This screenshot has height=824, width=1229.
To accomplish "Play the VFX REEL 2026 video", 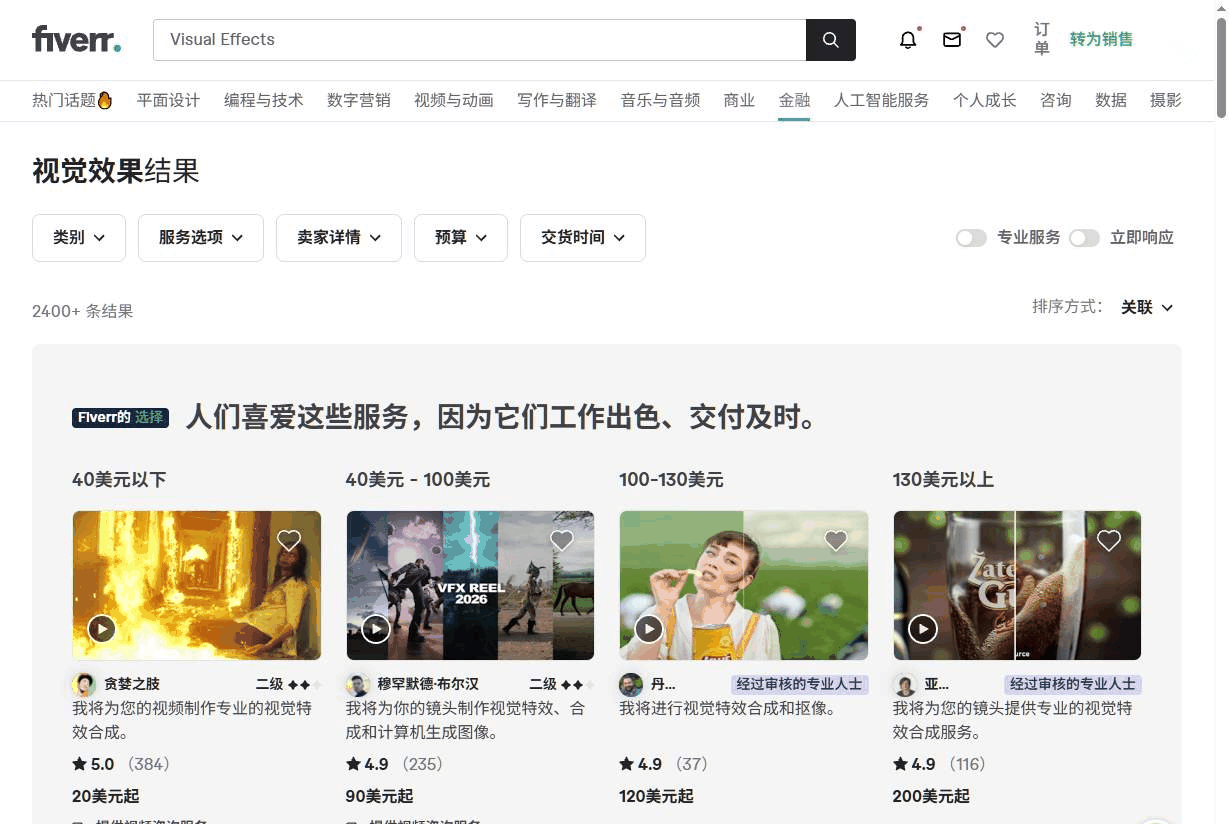I will point(376,629).
